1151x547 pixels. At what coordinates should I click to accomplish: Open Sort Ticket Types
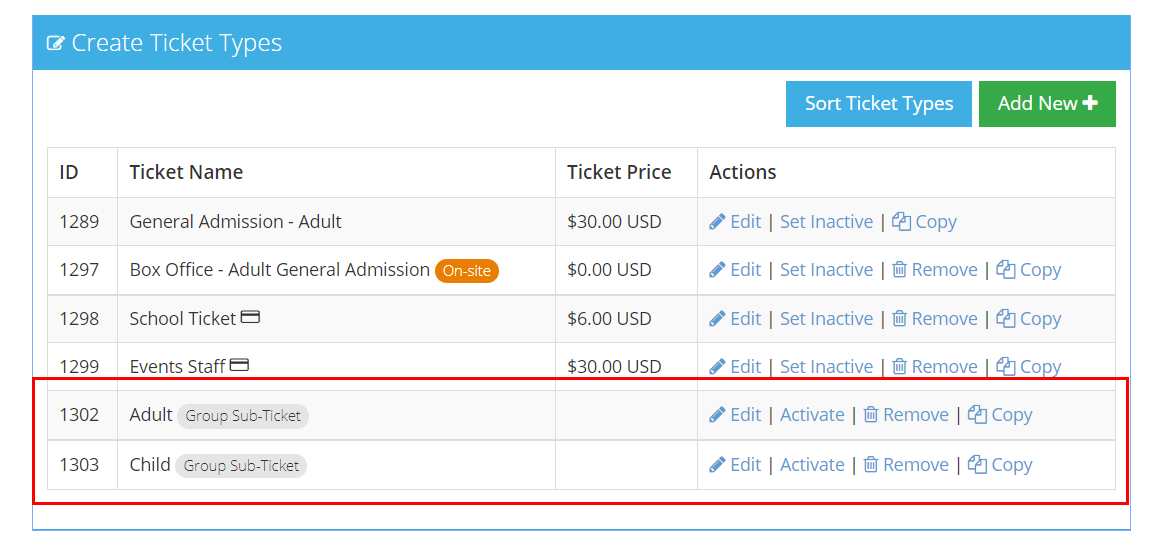coord(879,104)
